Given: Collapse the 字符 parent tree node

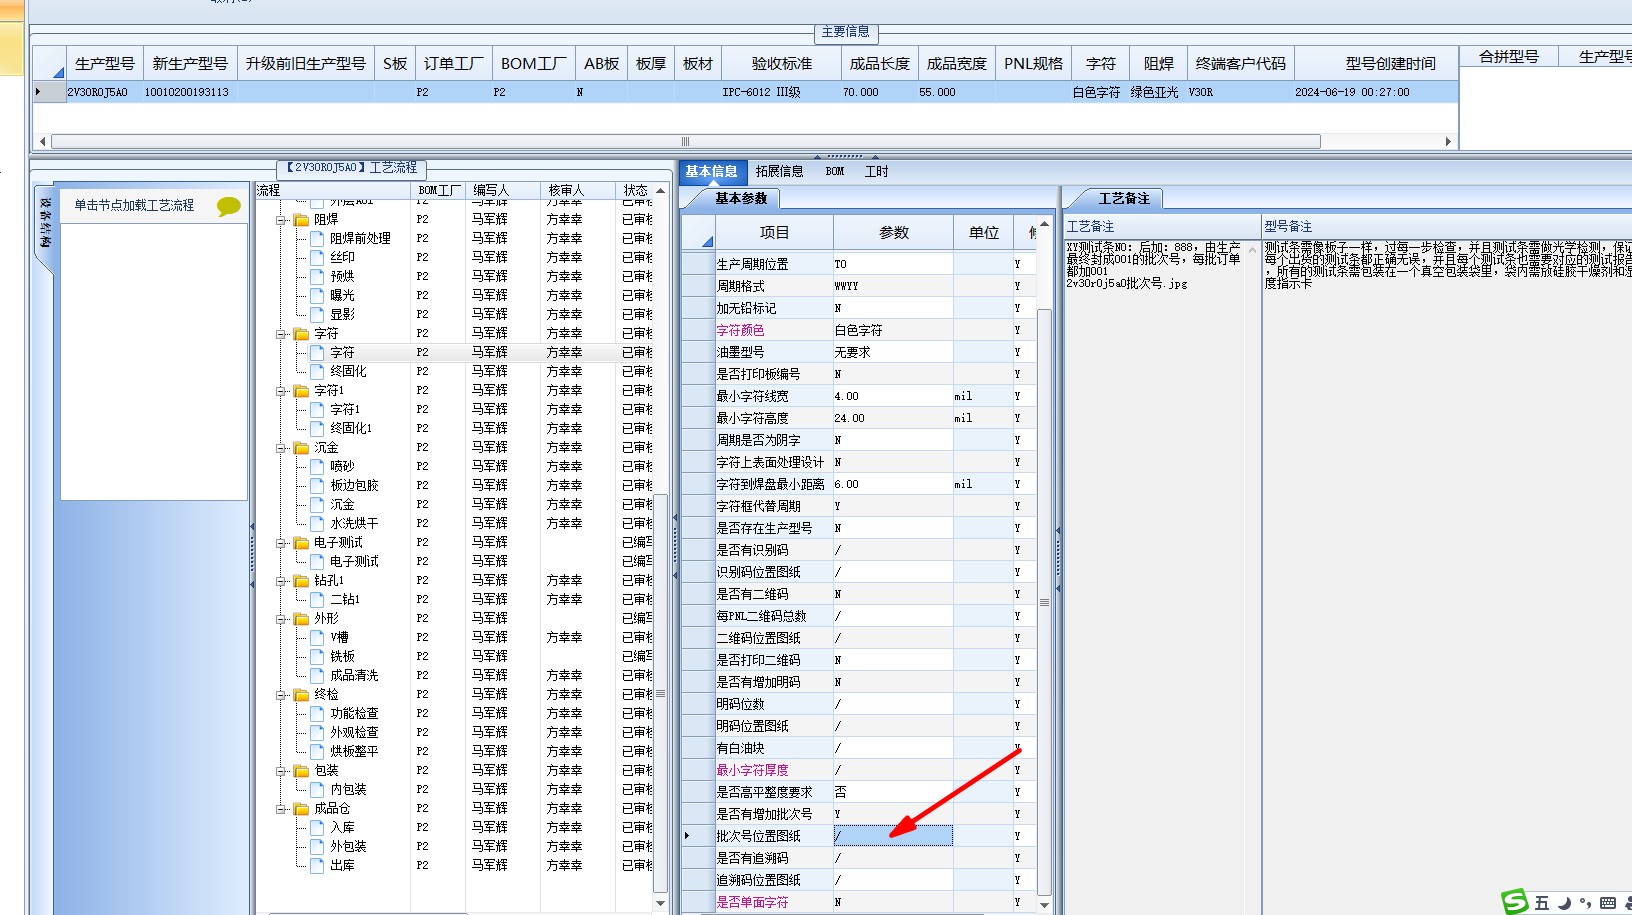Looking at the screenshot, I should pyautogui.click(x=281, y=334).
